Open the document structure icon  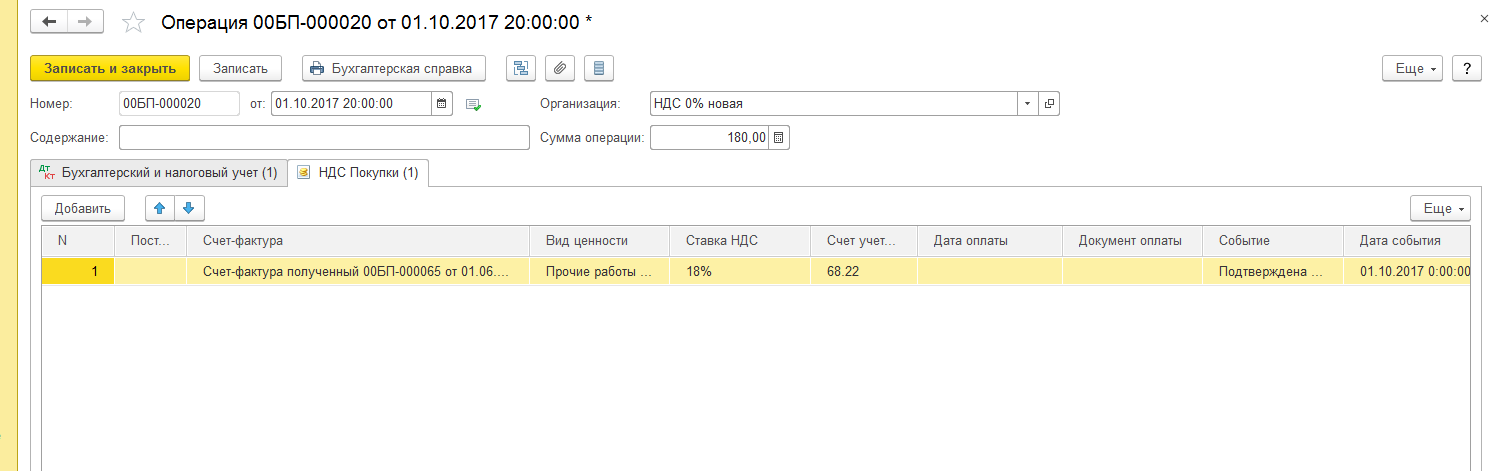(x=520, y=68)
